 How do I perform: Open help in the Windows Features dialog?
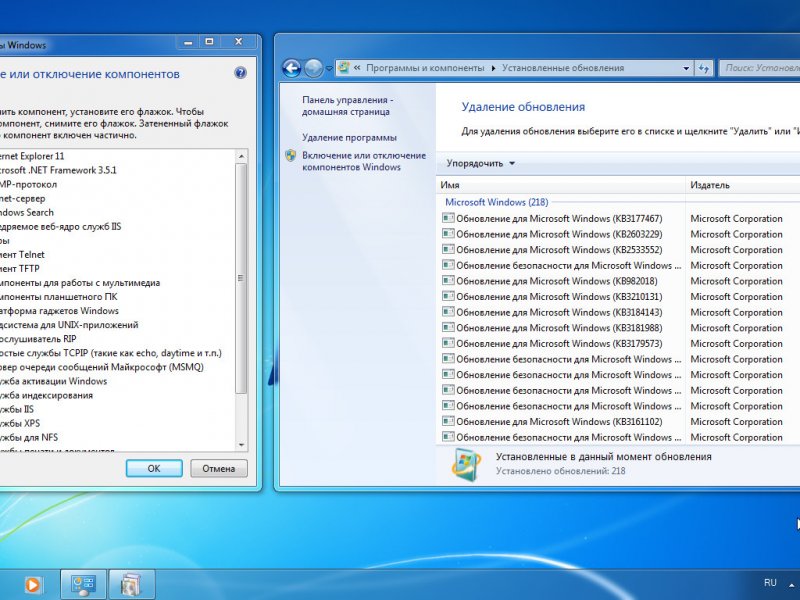[240, 73]
